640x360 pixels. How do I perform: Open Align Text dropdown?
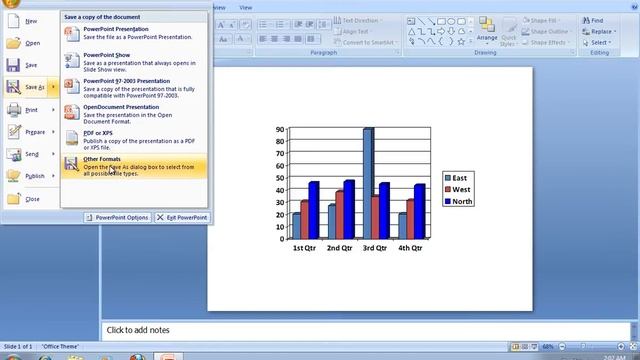pos(353,31)
